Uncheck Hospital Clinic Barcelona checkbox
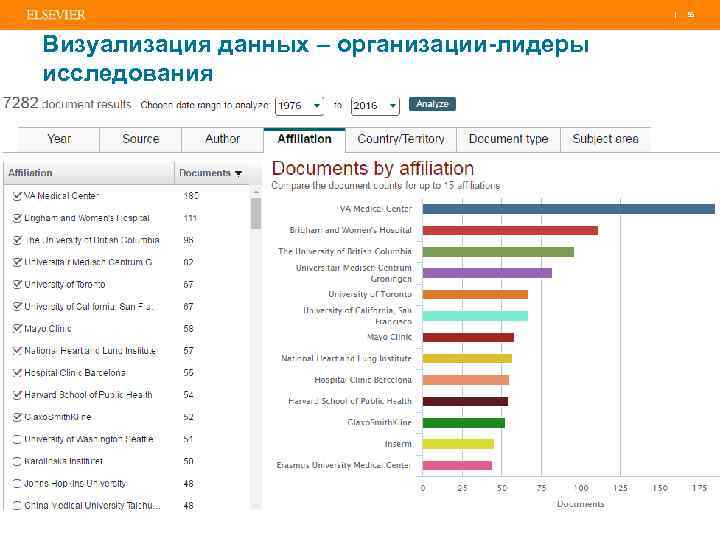Viewport: 720px width, 540px height. click(x=17, y=373)
